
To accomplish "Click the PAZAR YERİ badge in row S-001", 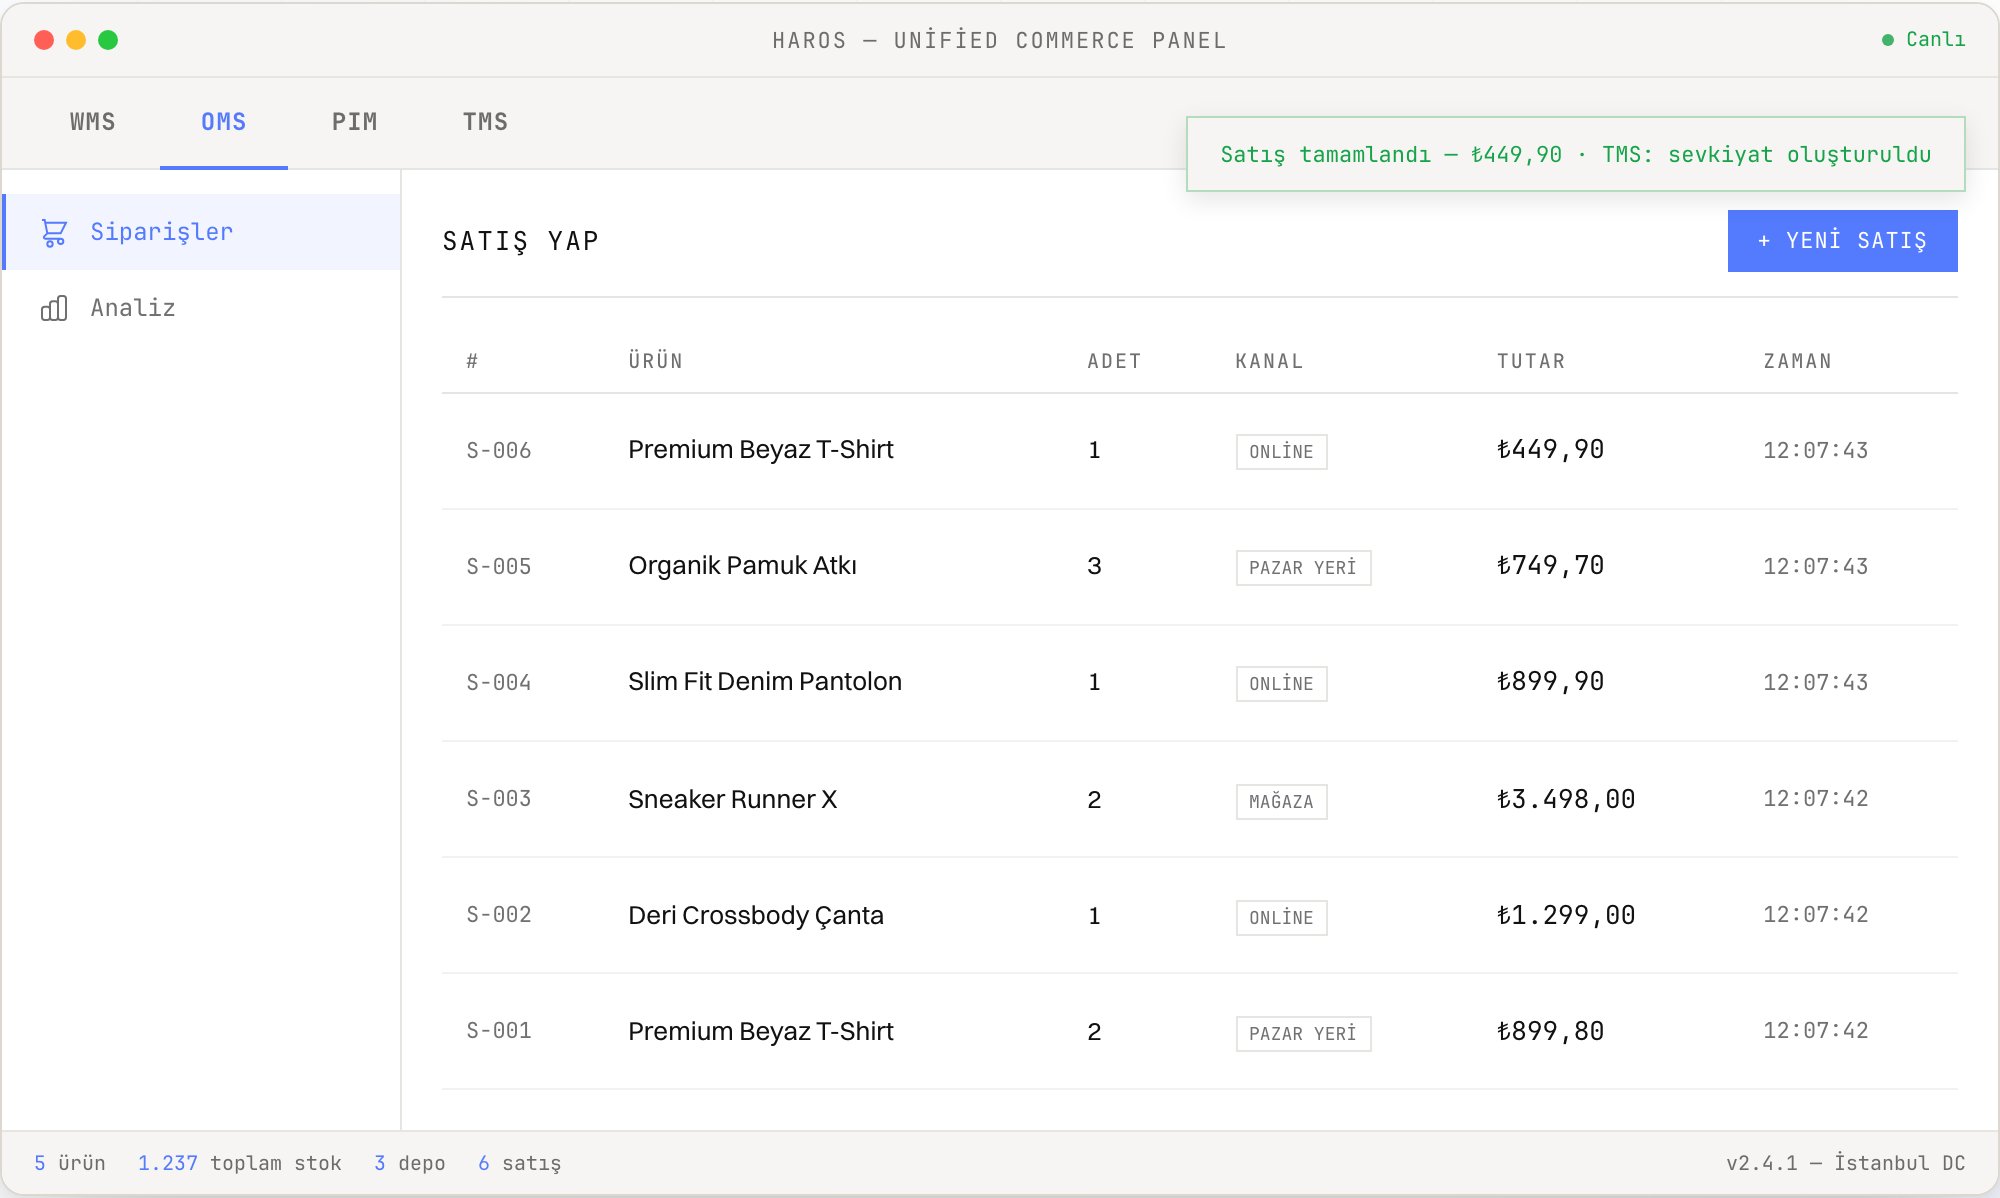I will coord(1303,1034).
